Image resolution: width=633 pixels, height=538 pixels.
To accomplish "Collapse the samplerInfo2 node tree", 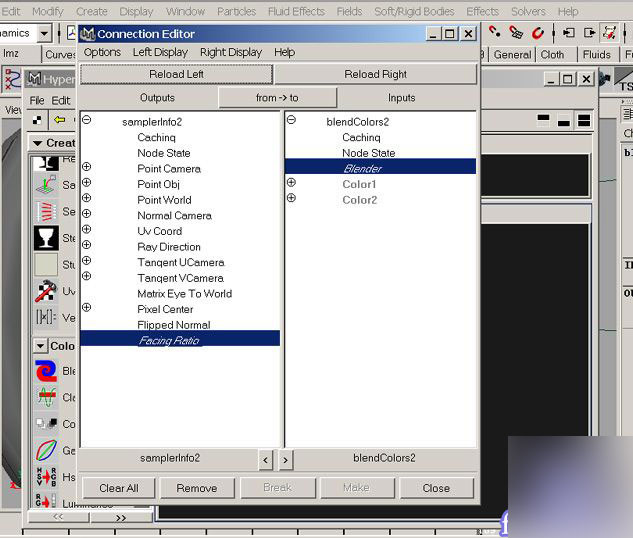I will point(87,119).
